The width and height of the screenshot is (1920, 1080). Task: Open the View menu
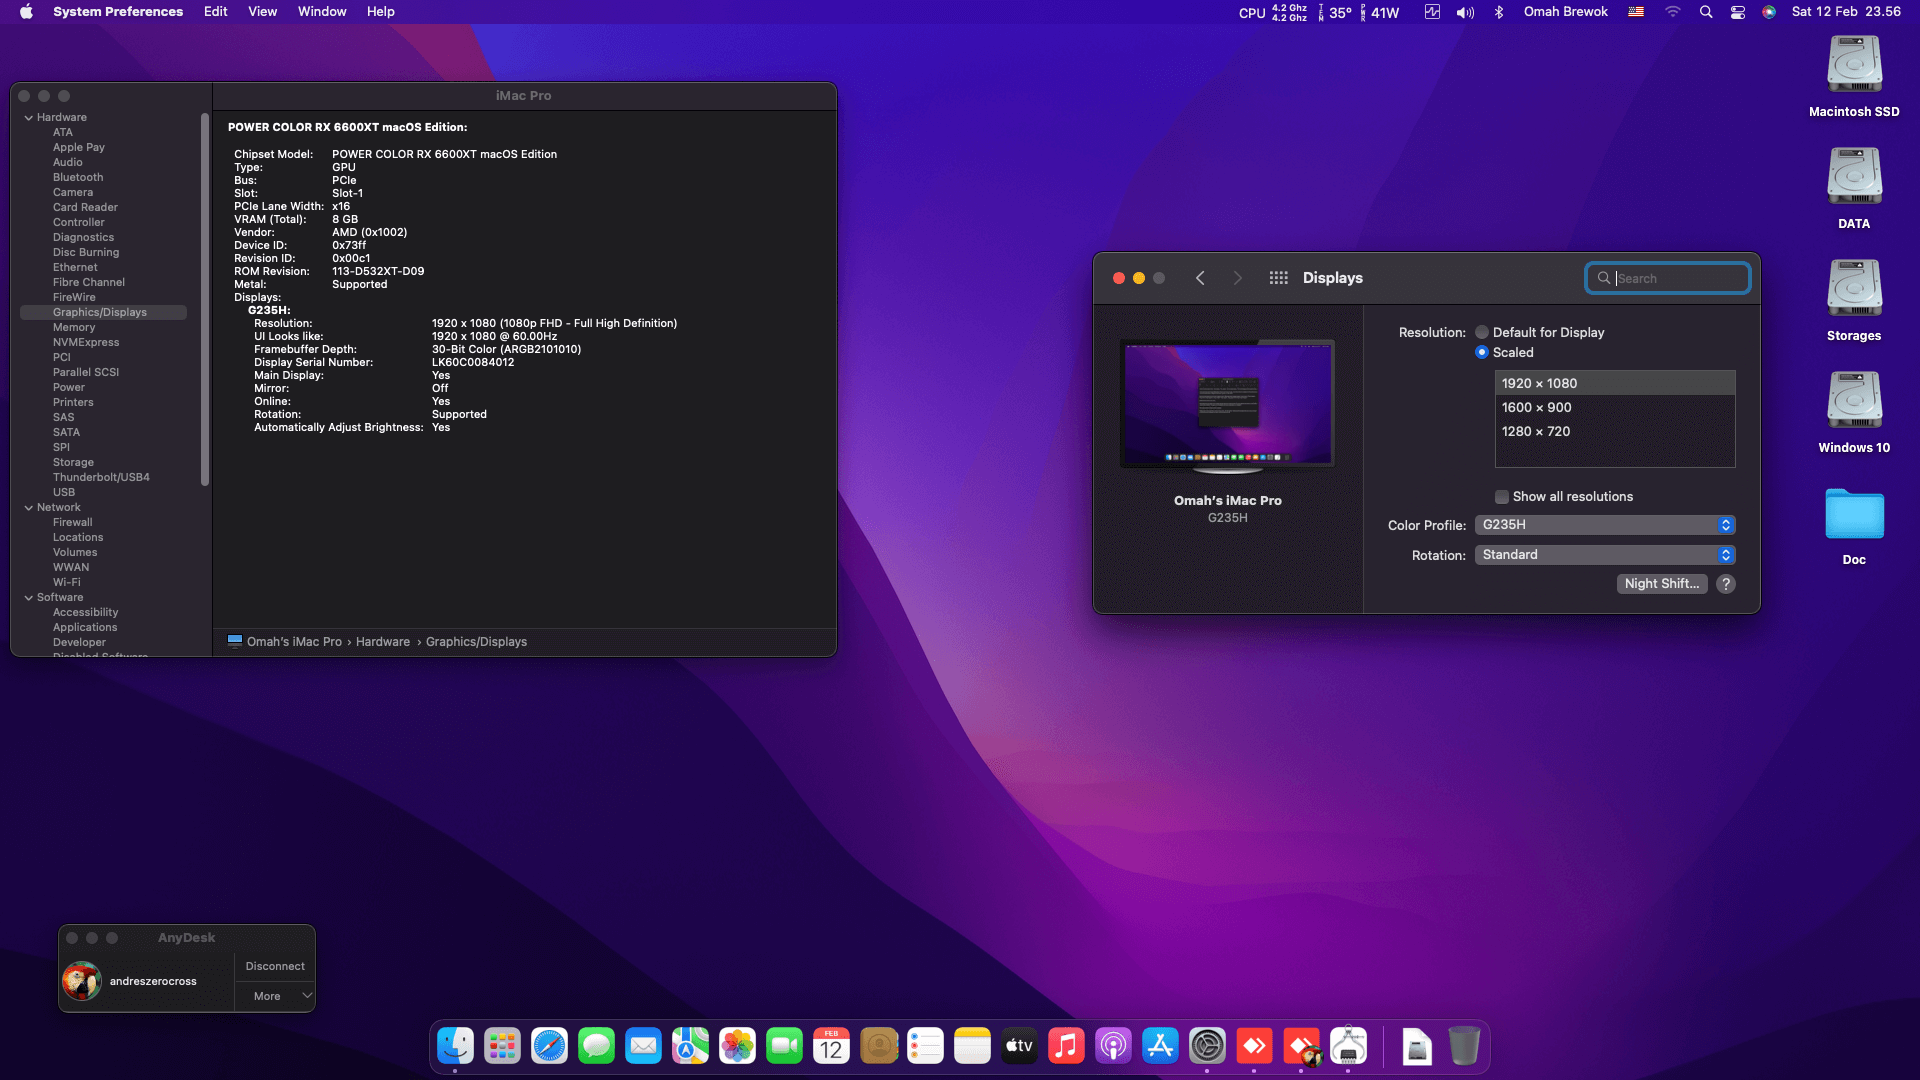263,12
